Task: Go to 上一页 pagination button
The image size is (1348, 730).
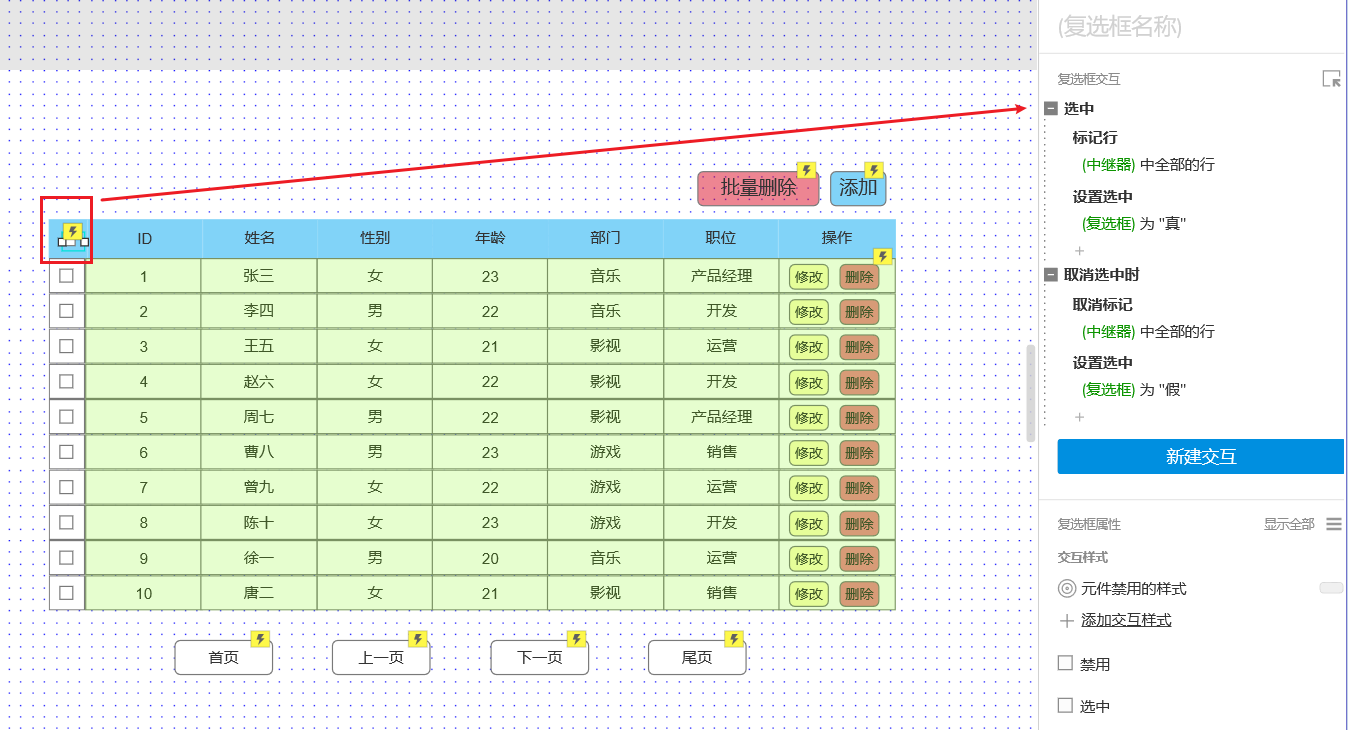Action: coord(381,658)
